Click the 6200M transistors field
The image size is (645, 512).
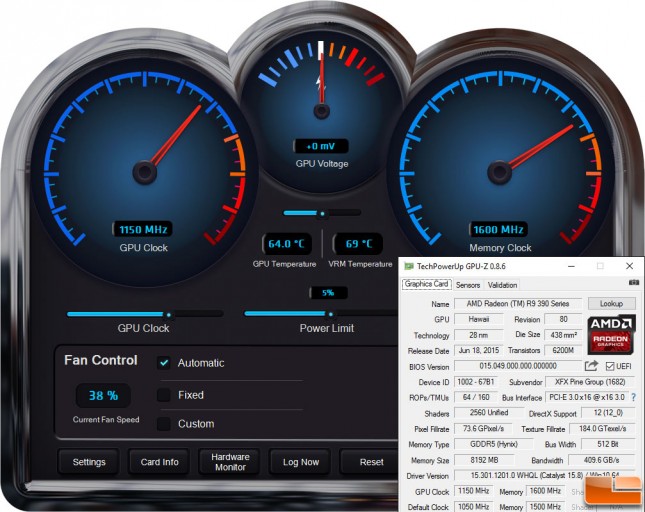pyautogui.click(x=563, y=350)
